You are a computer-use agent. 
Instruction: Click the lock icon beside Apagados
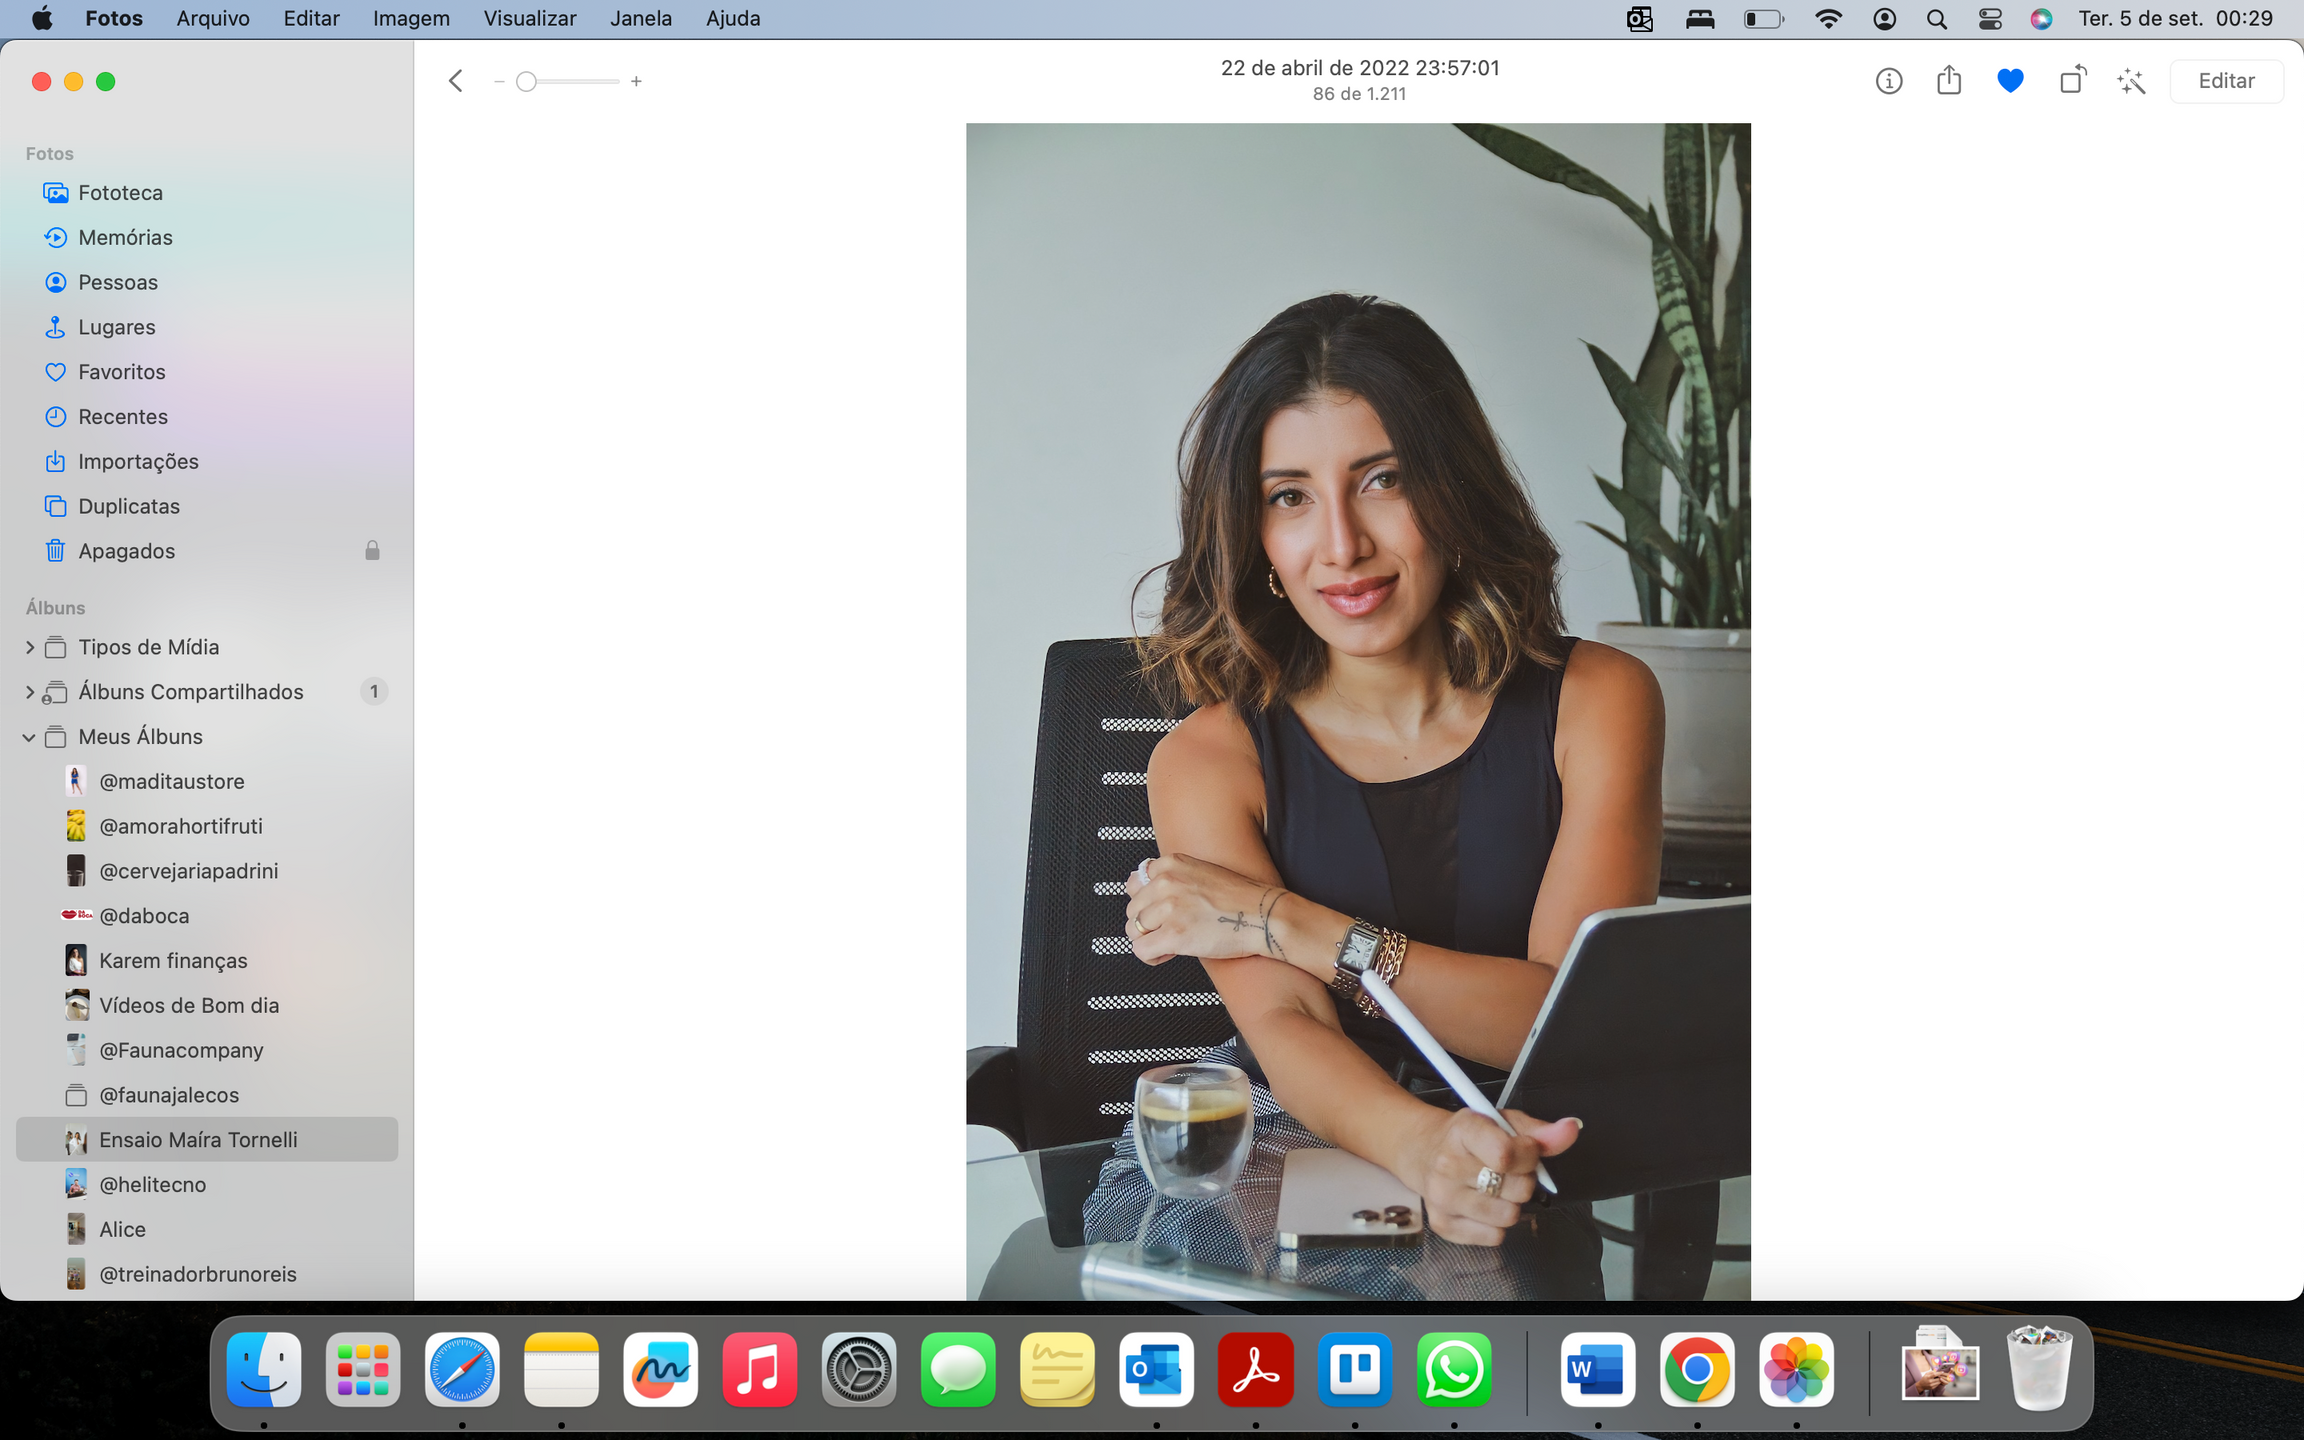372,551
